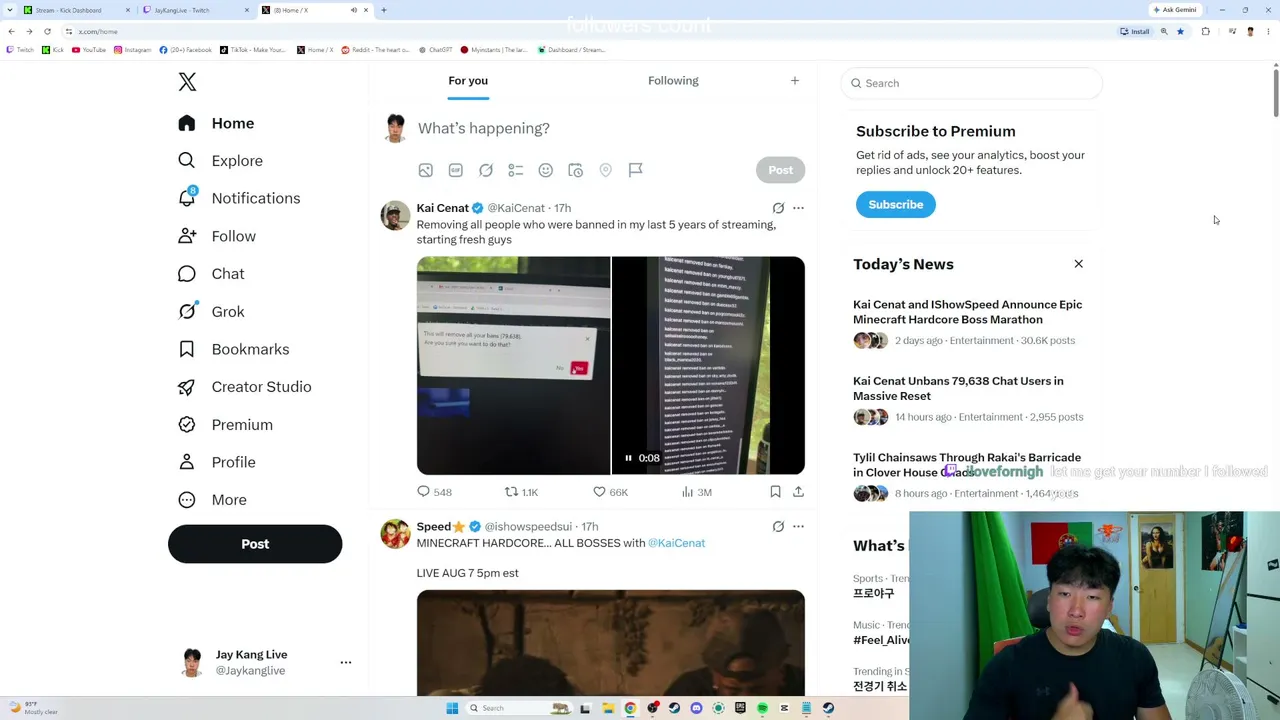
Task: Open the Follow page in sidebar
Action: (216, 236)
